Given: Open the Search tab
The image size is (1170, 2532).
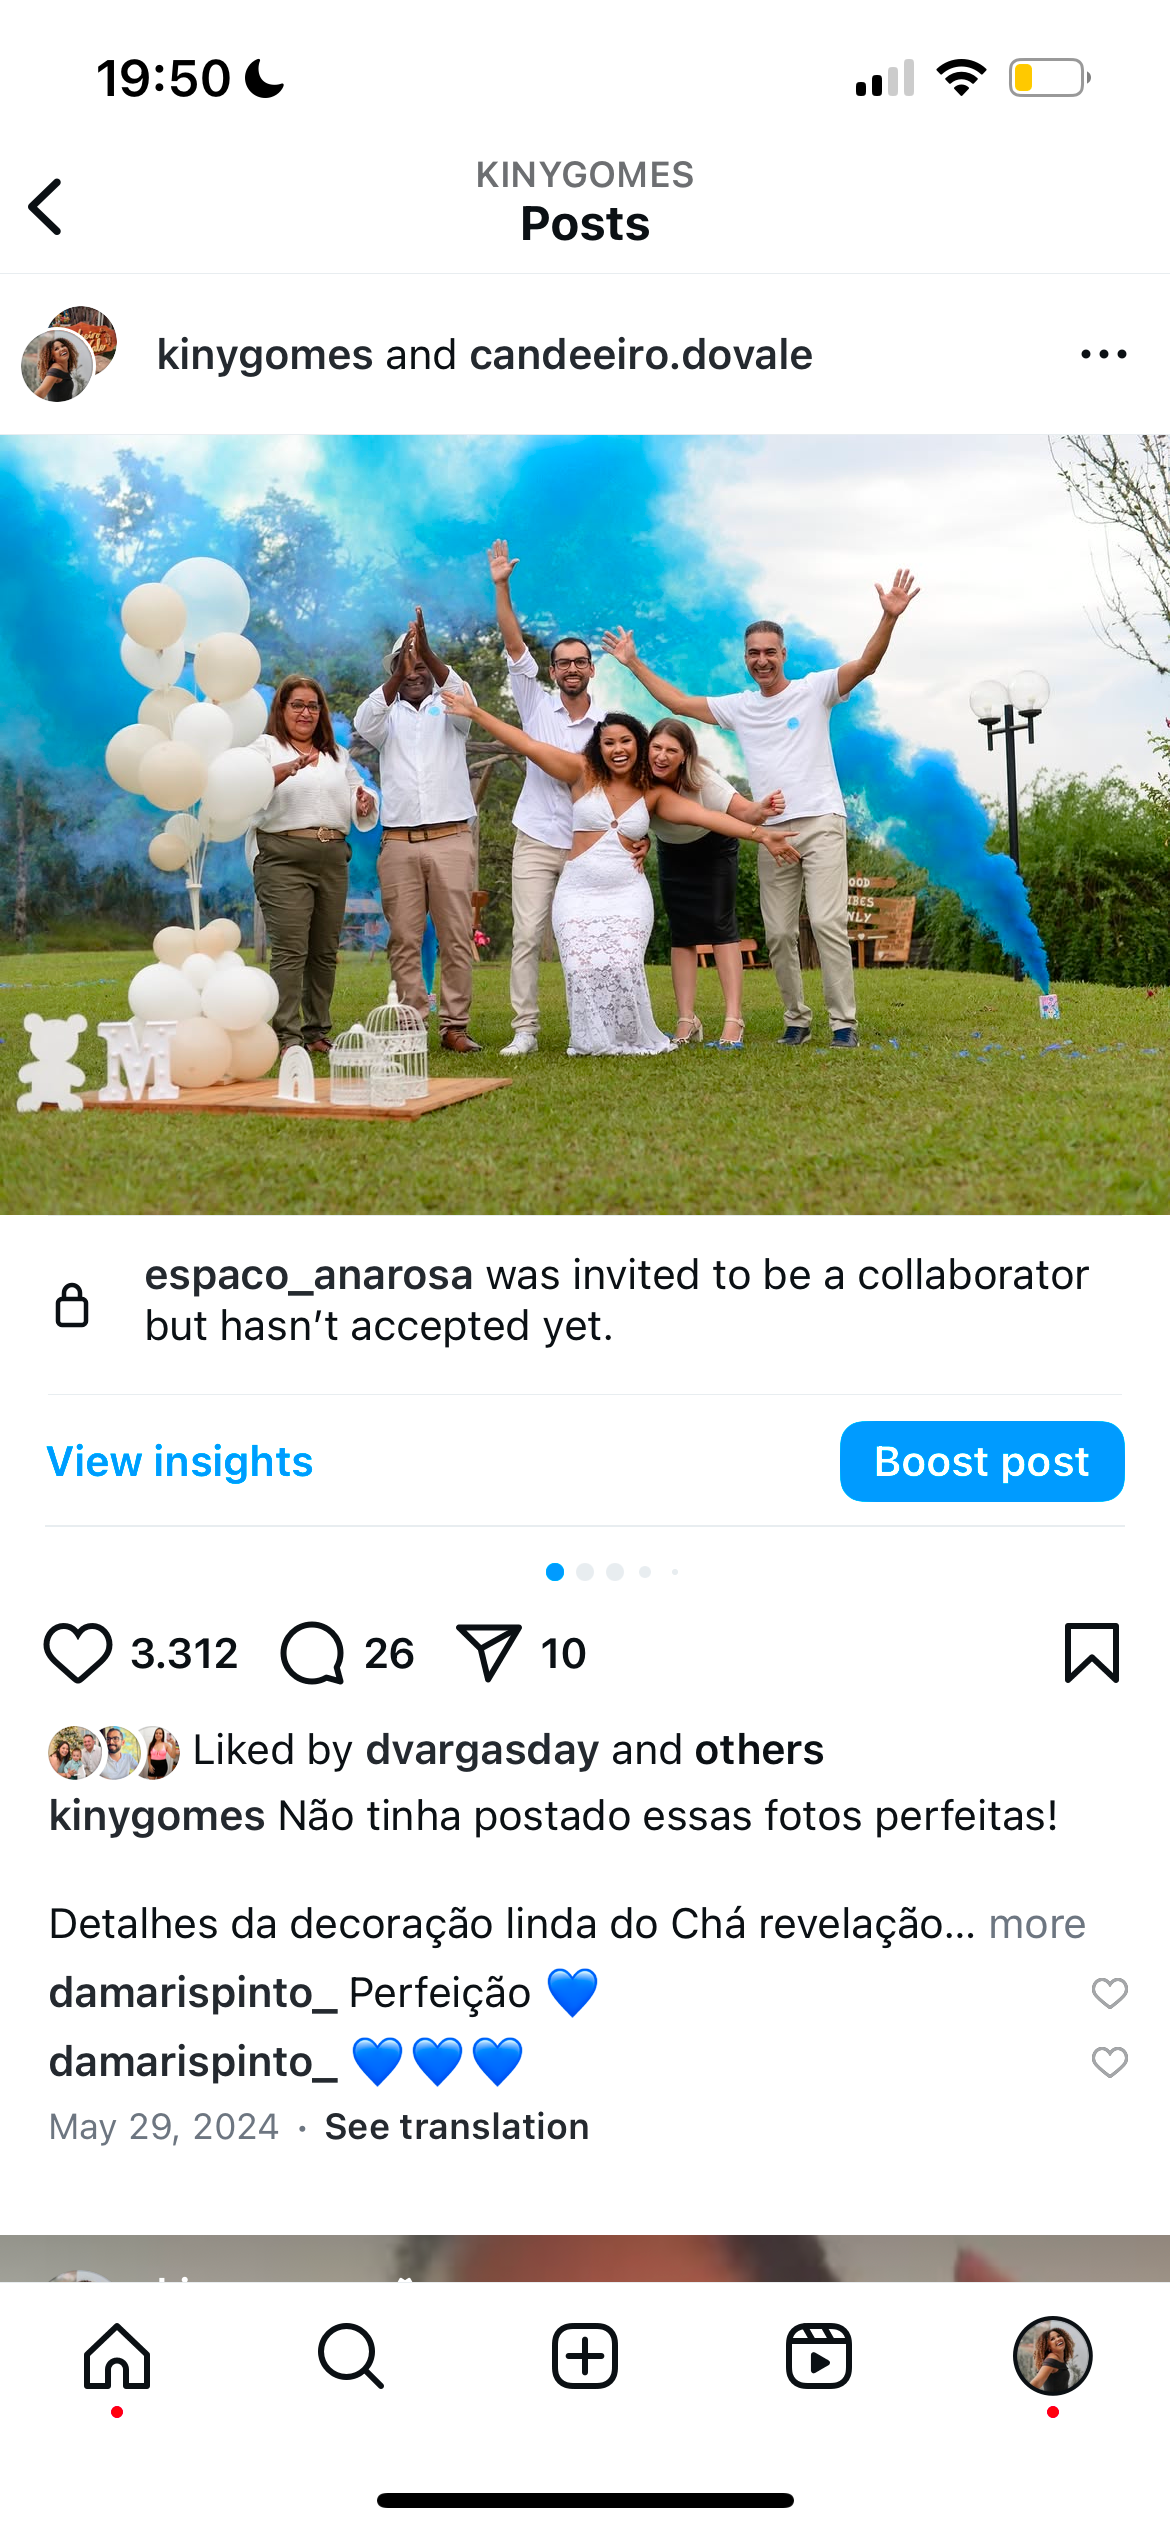Looking at the screenshot, I should pos(351,2356).
